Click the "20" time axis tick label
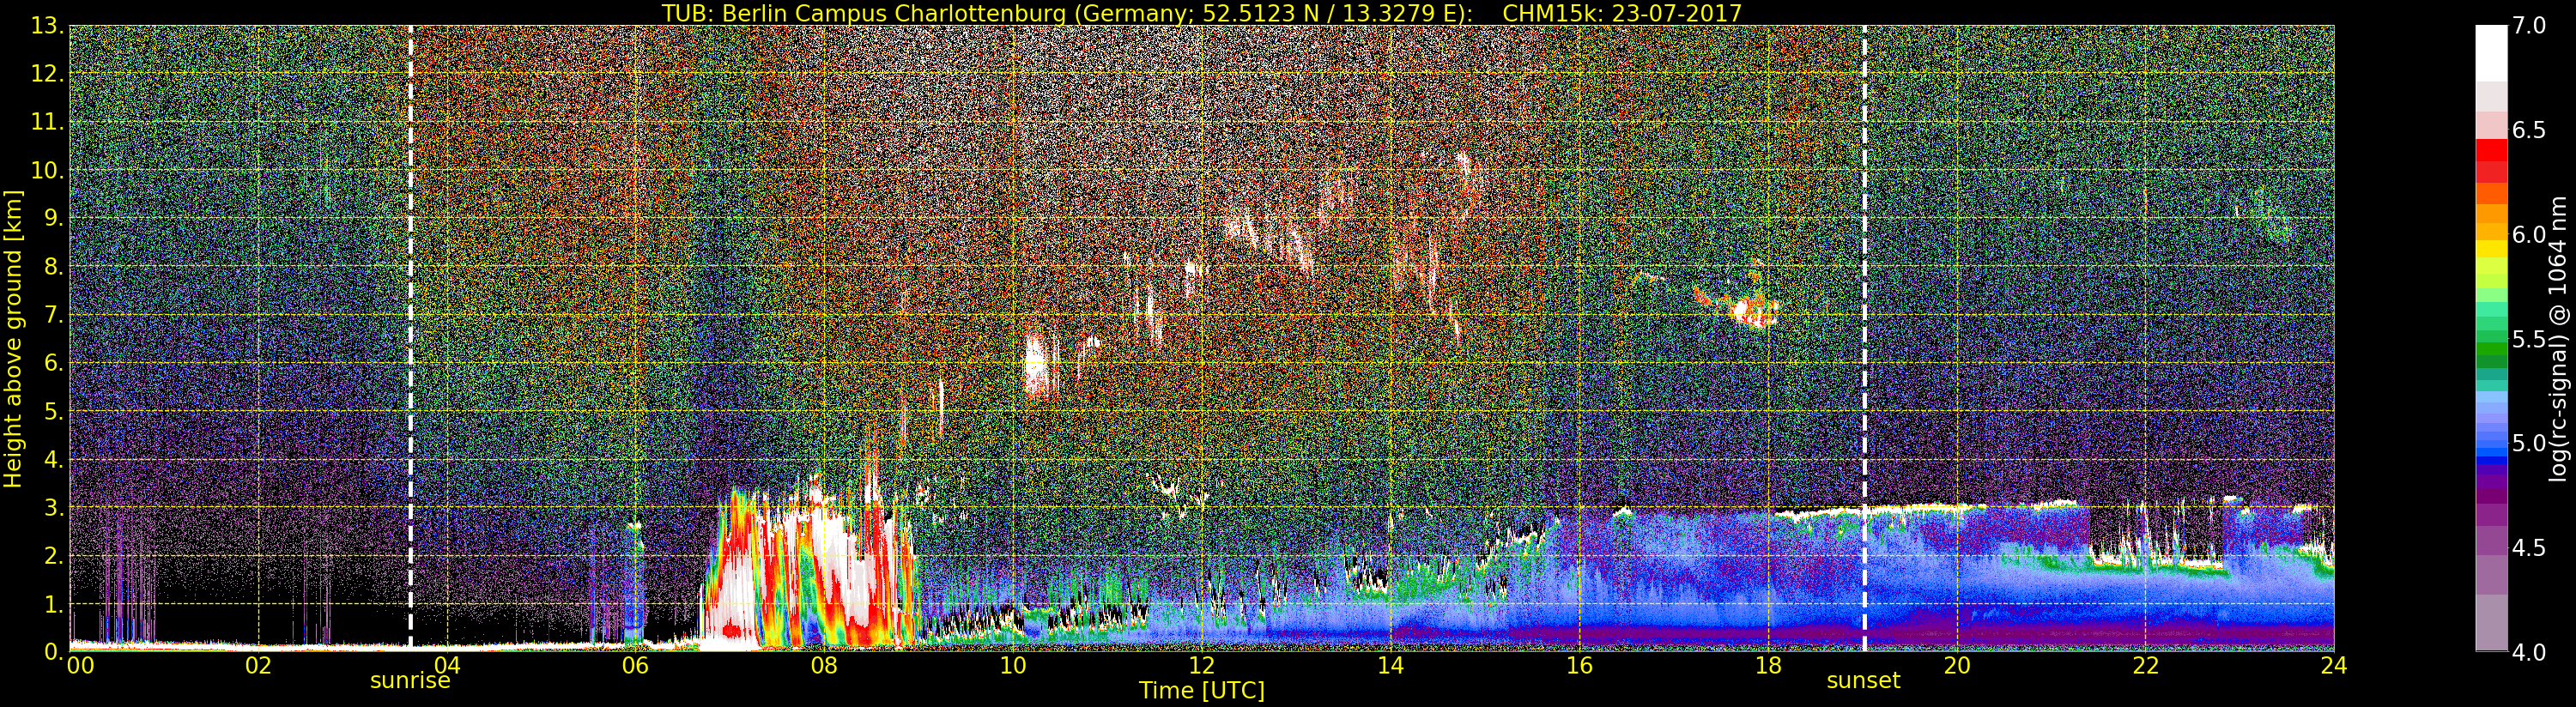This screenshot has width=2576, height=707. click(1957, 666)
